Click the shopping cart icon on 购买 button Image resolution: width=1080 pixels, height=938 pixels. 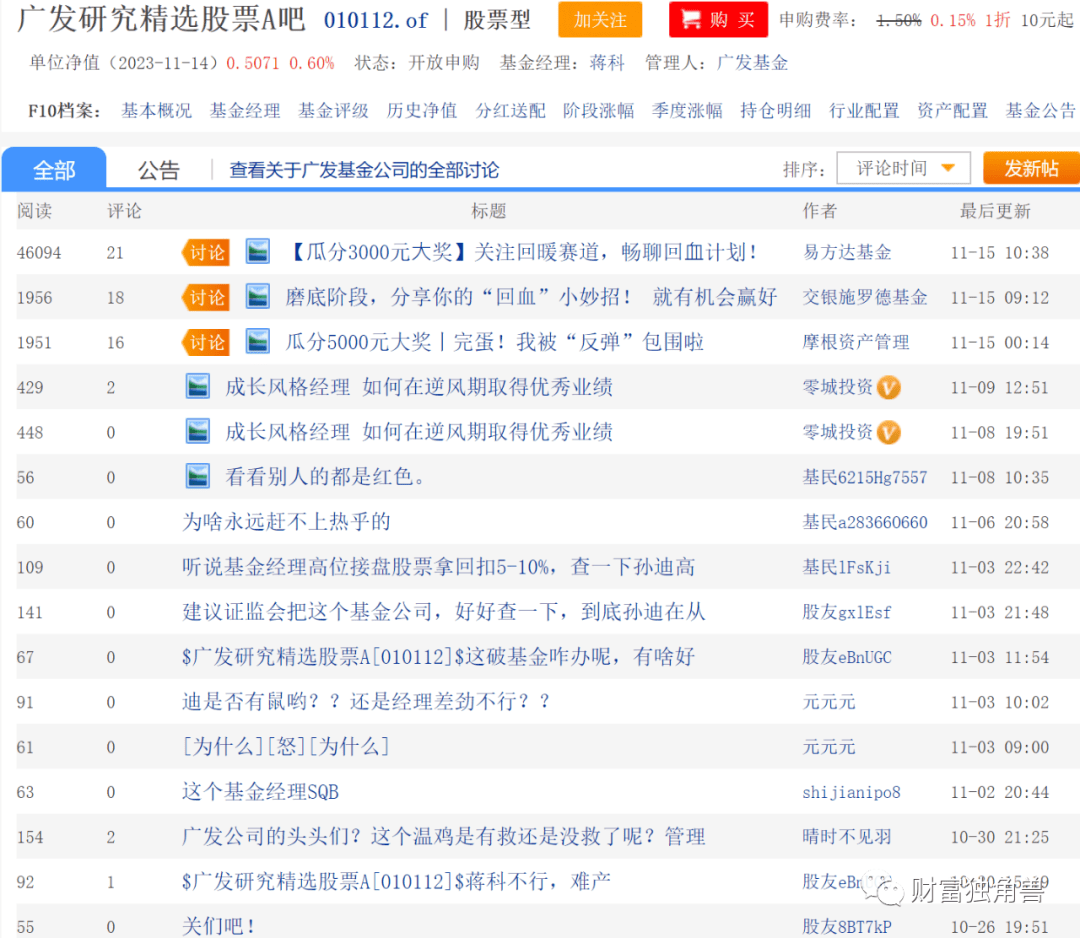pyautogui.click(x=690, y=19)
